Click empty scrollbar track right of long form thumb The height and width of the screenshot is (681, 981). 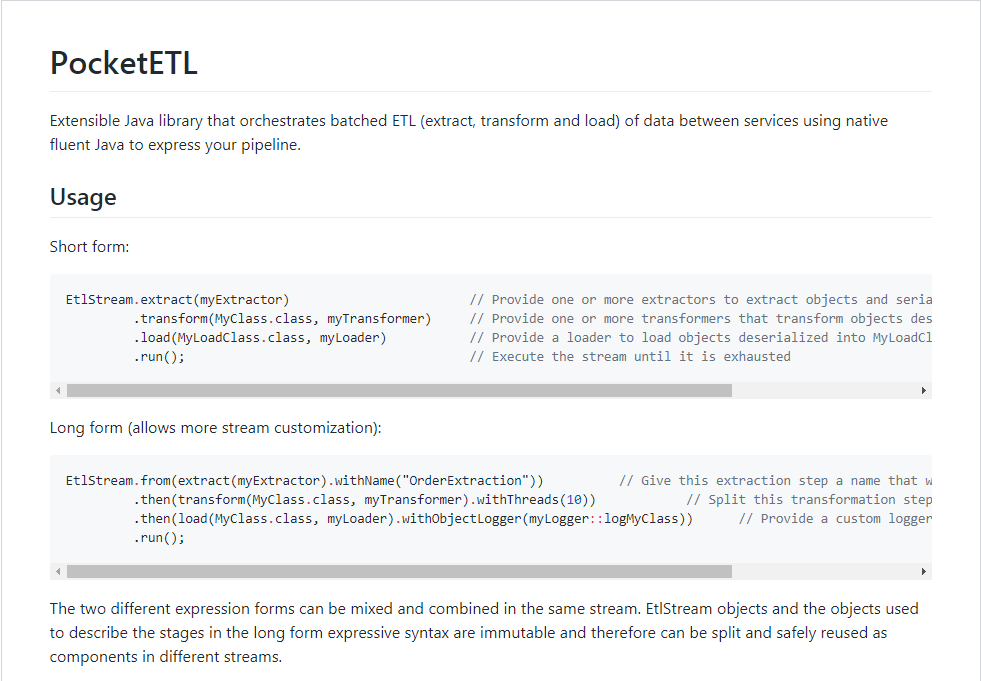pyautogui.click(x=824, y=571)
